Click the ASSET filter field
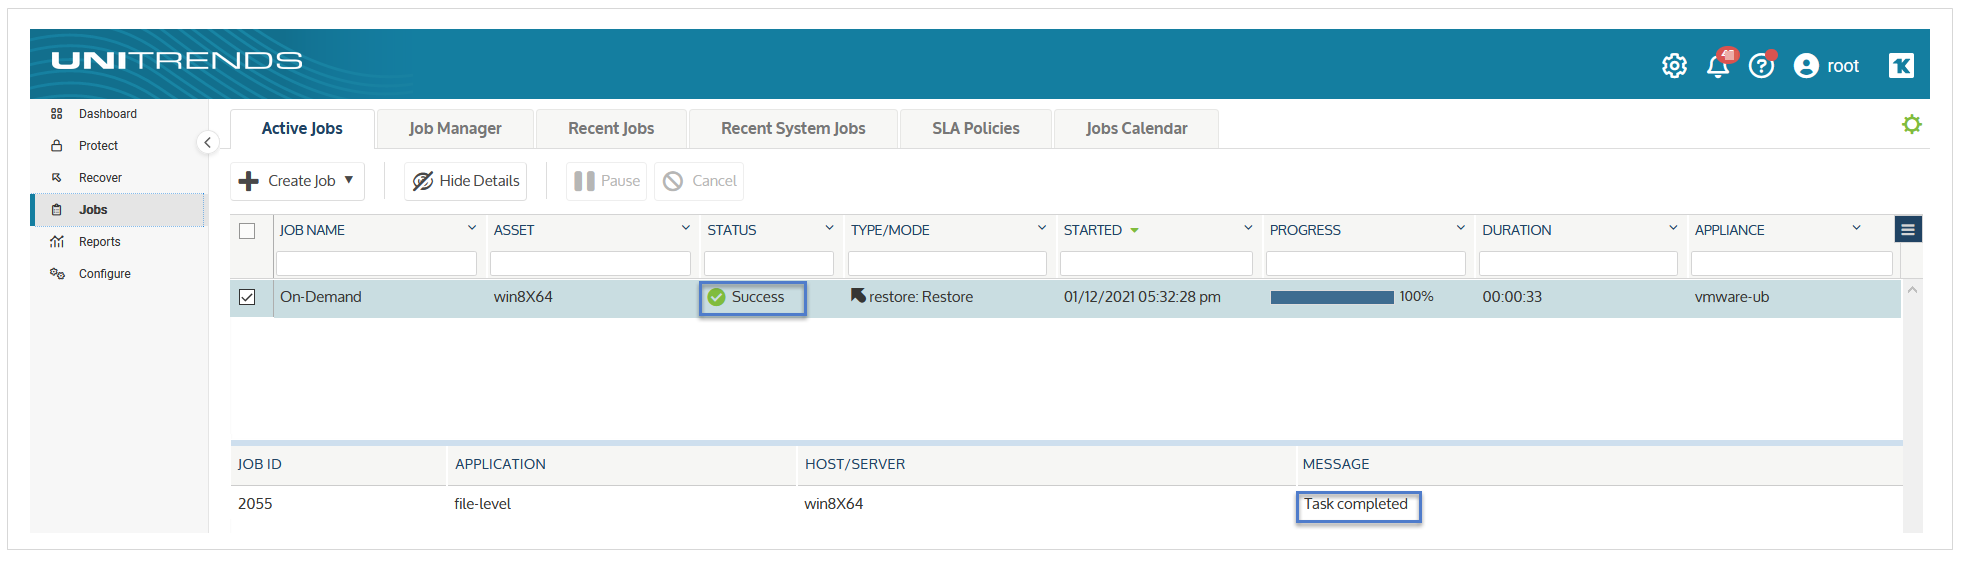 590,263
